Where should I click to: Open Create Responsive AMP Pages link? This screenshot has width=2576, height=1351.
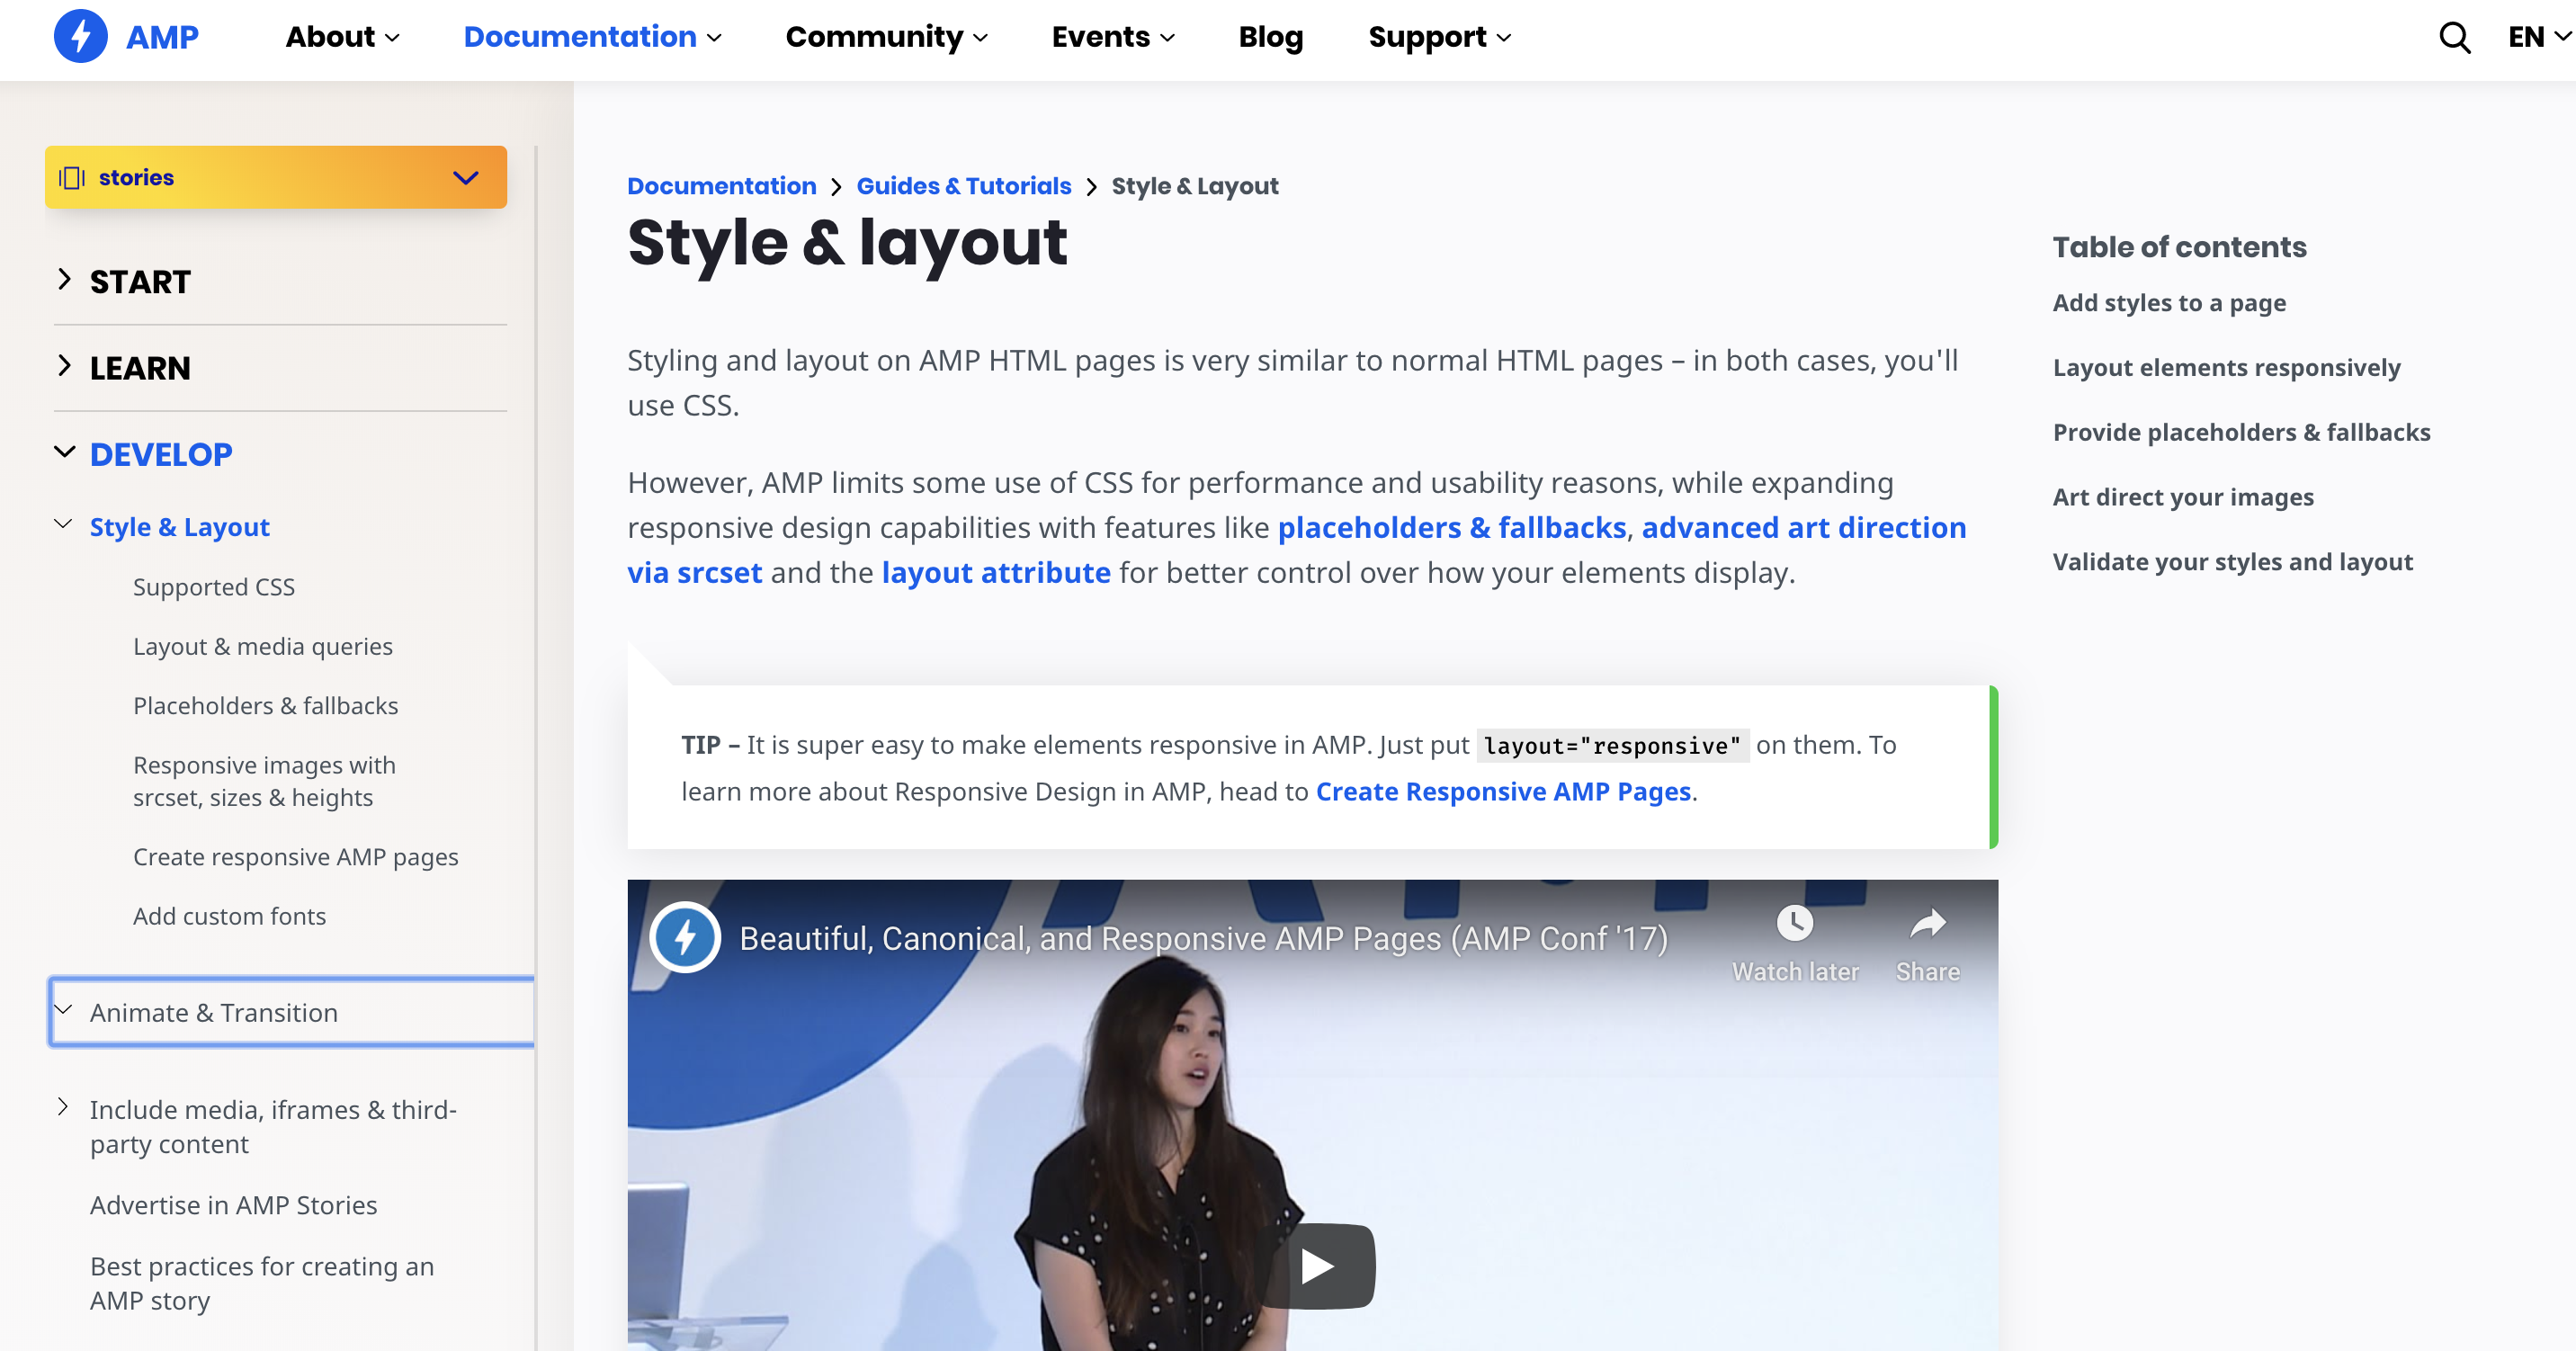point(1503,791)
